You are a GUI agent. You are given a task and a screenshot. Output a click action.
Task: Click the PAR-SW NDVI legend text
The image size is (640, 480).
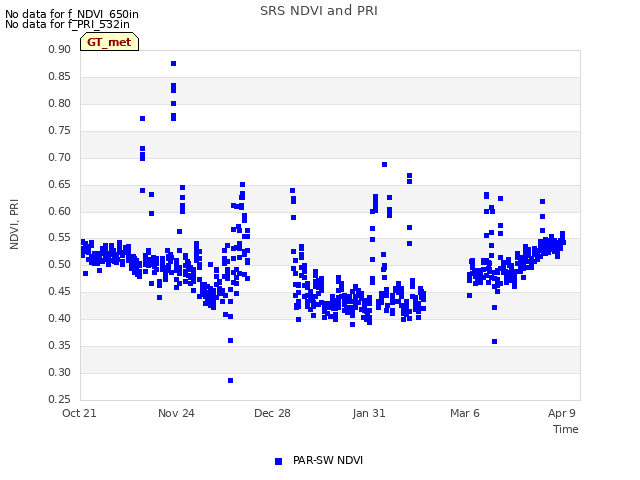pyautogui.click(x=328, y=460)
